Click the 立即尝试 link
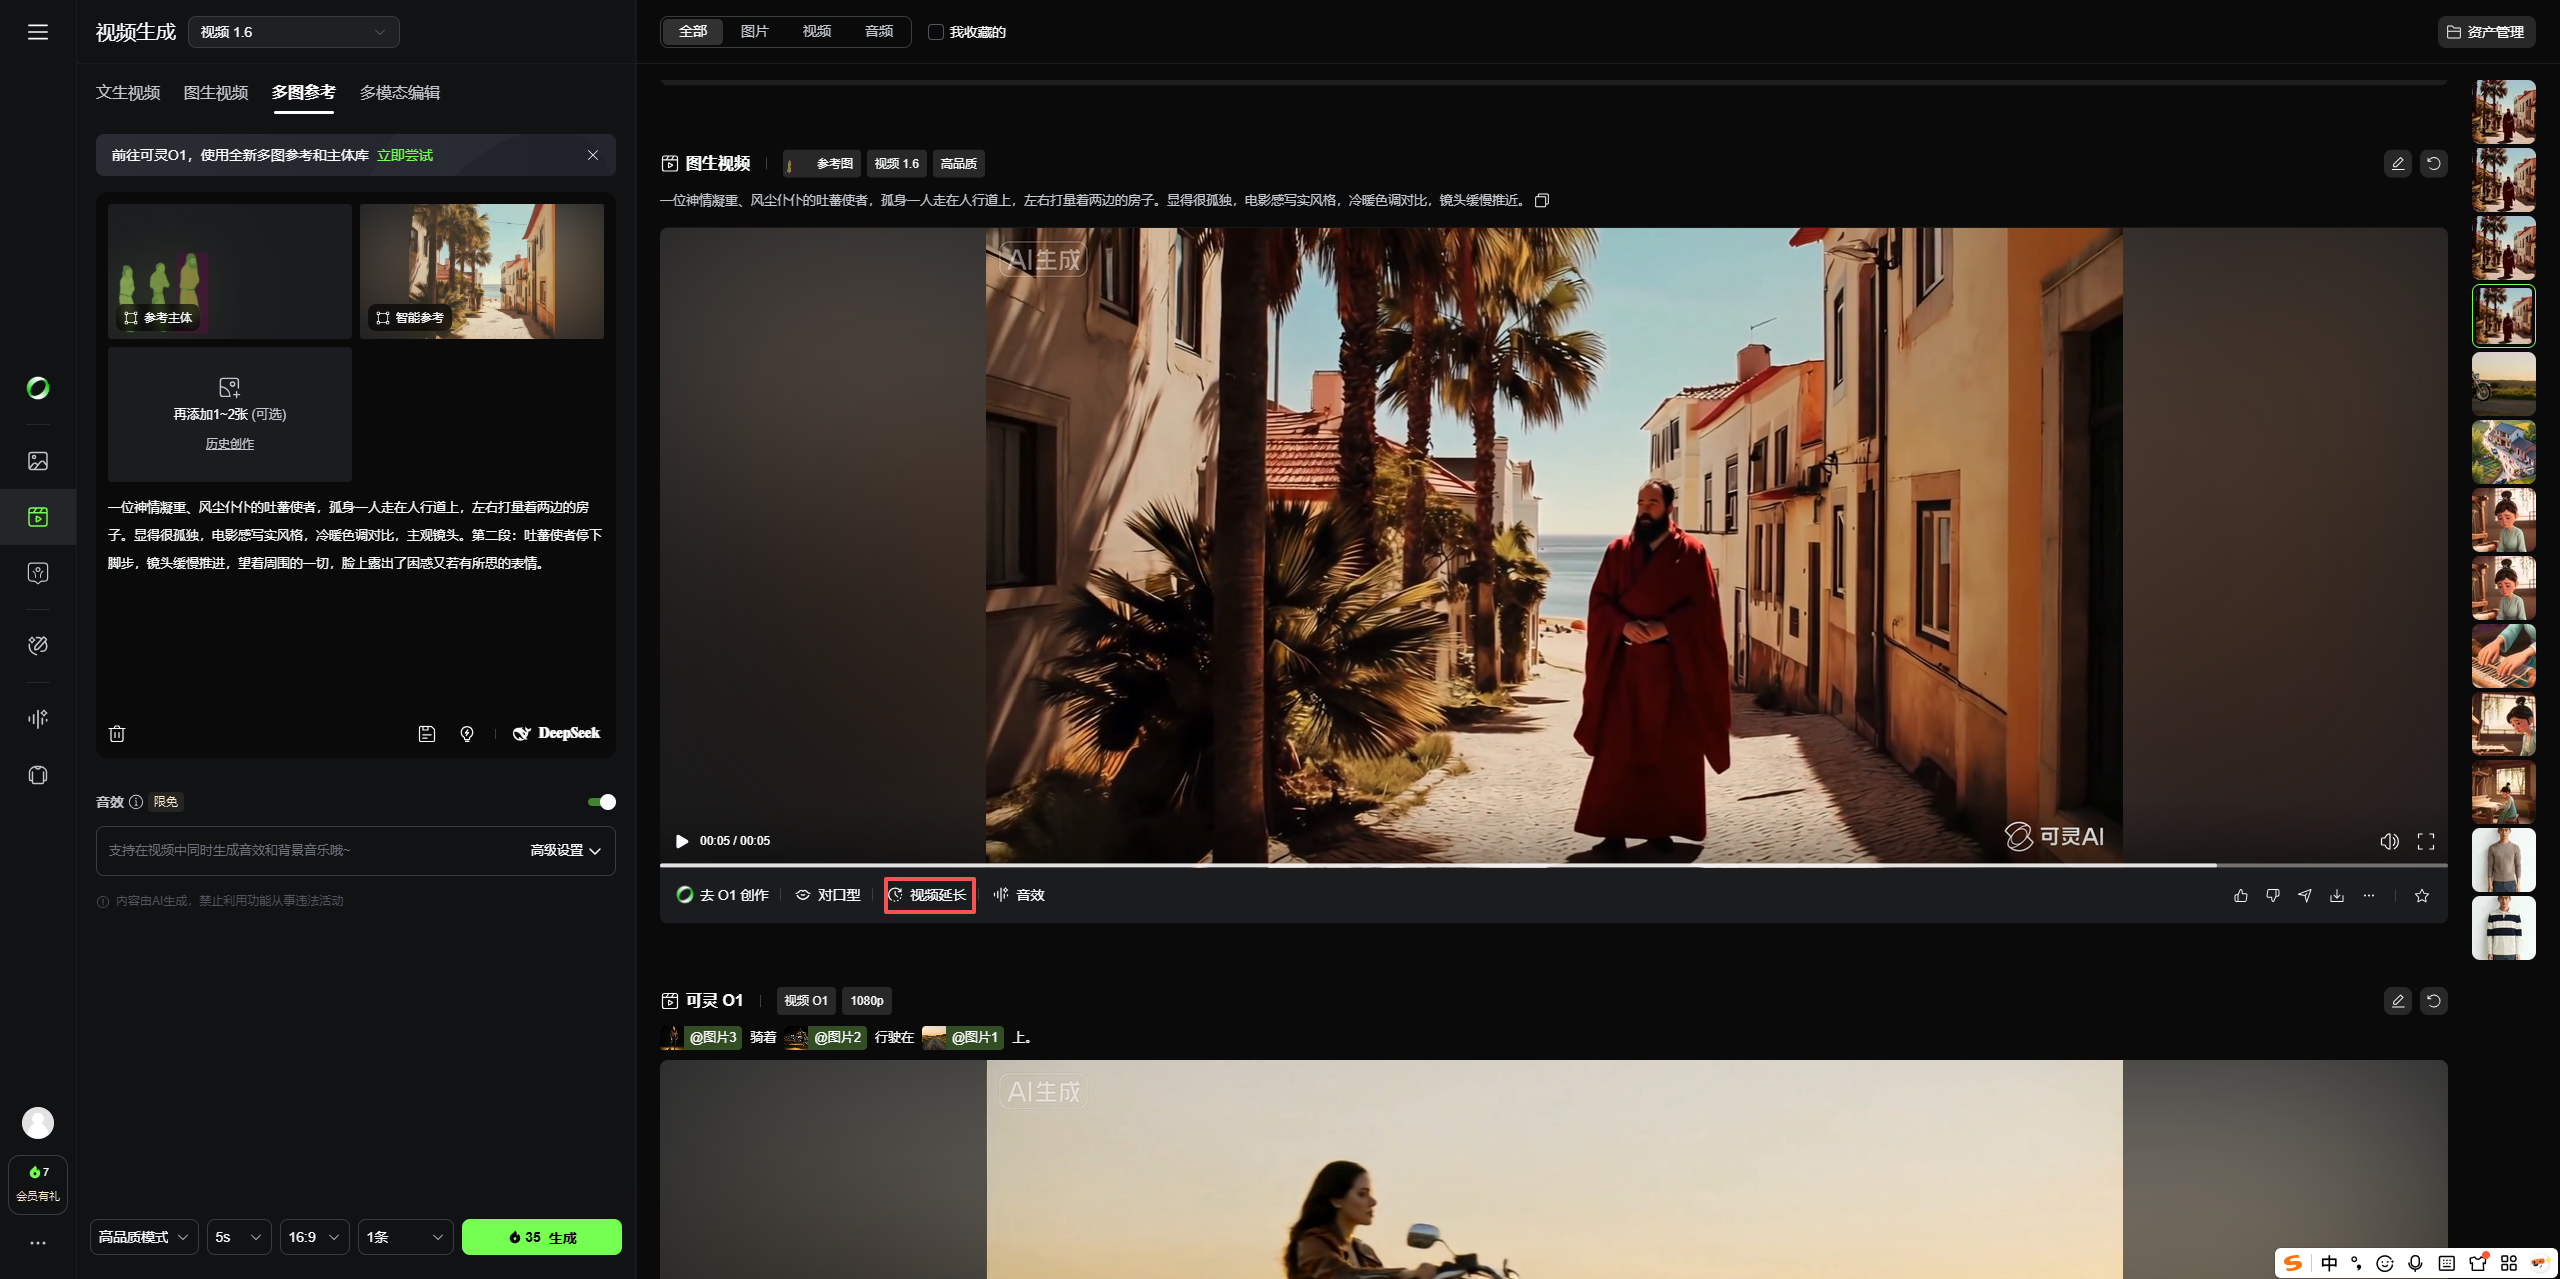 coord(404,155)
